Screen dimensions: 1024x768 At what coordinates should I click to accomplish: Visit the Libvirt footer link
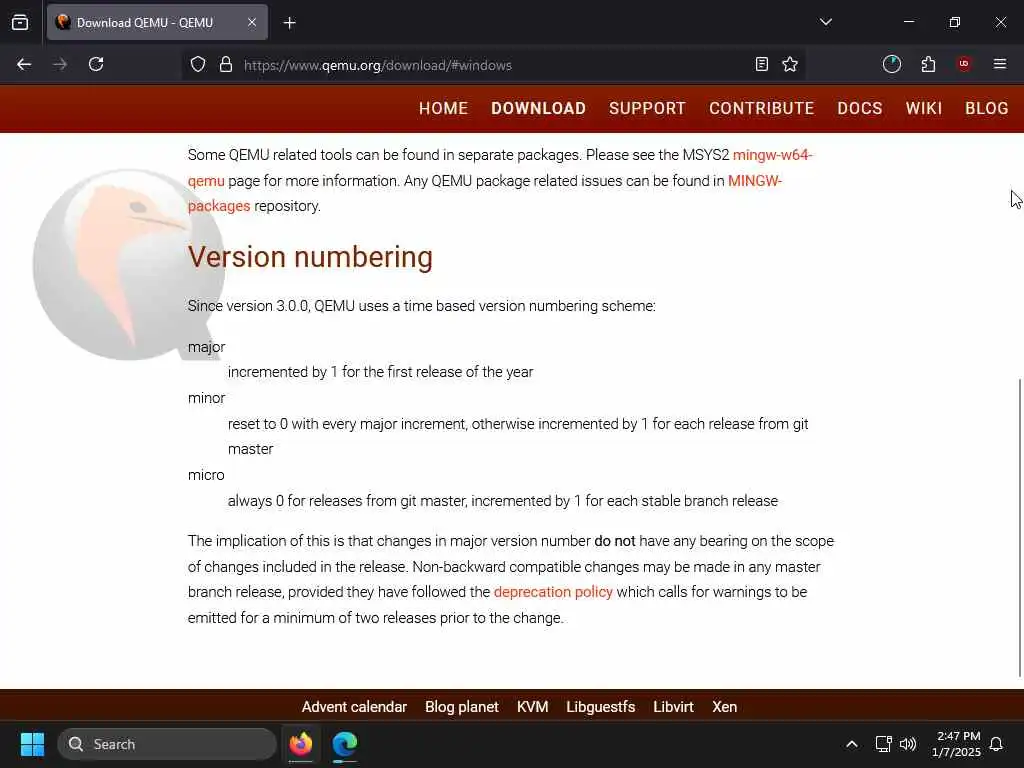[x=673, y=707]
